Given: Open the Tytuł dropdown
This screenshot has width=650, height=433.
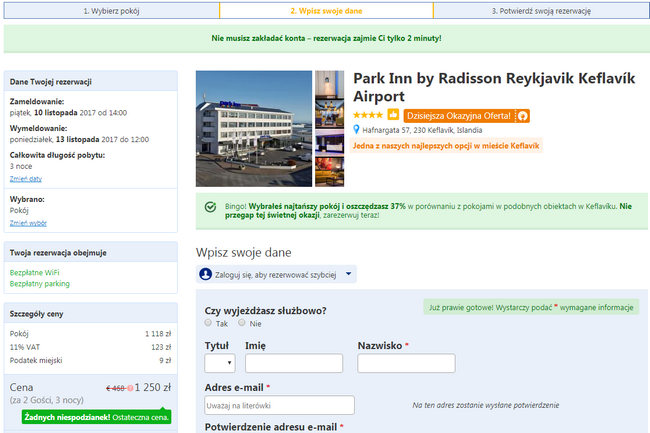Looking at the screenshot, I should (219, 363).
